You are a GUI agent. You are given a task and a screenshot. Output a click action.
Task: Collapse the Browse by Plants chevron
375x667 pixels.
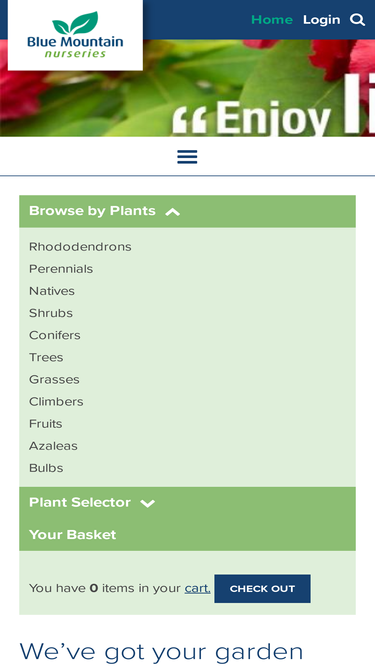pos(173,212)
